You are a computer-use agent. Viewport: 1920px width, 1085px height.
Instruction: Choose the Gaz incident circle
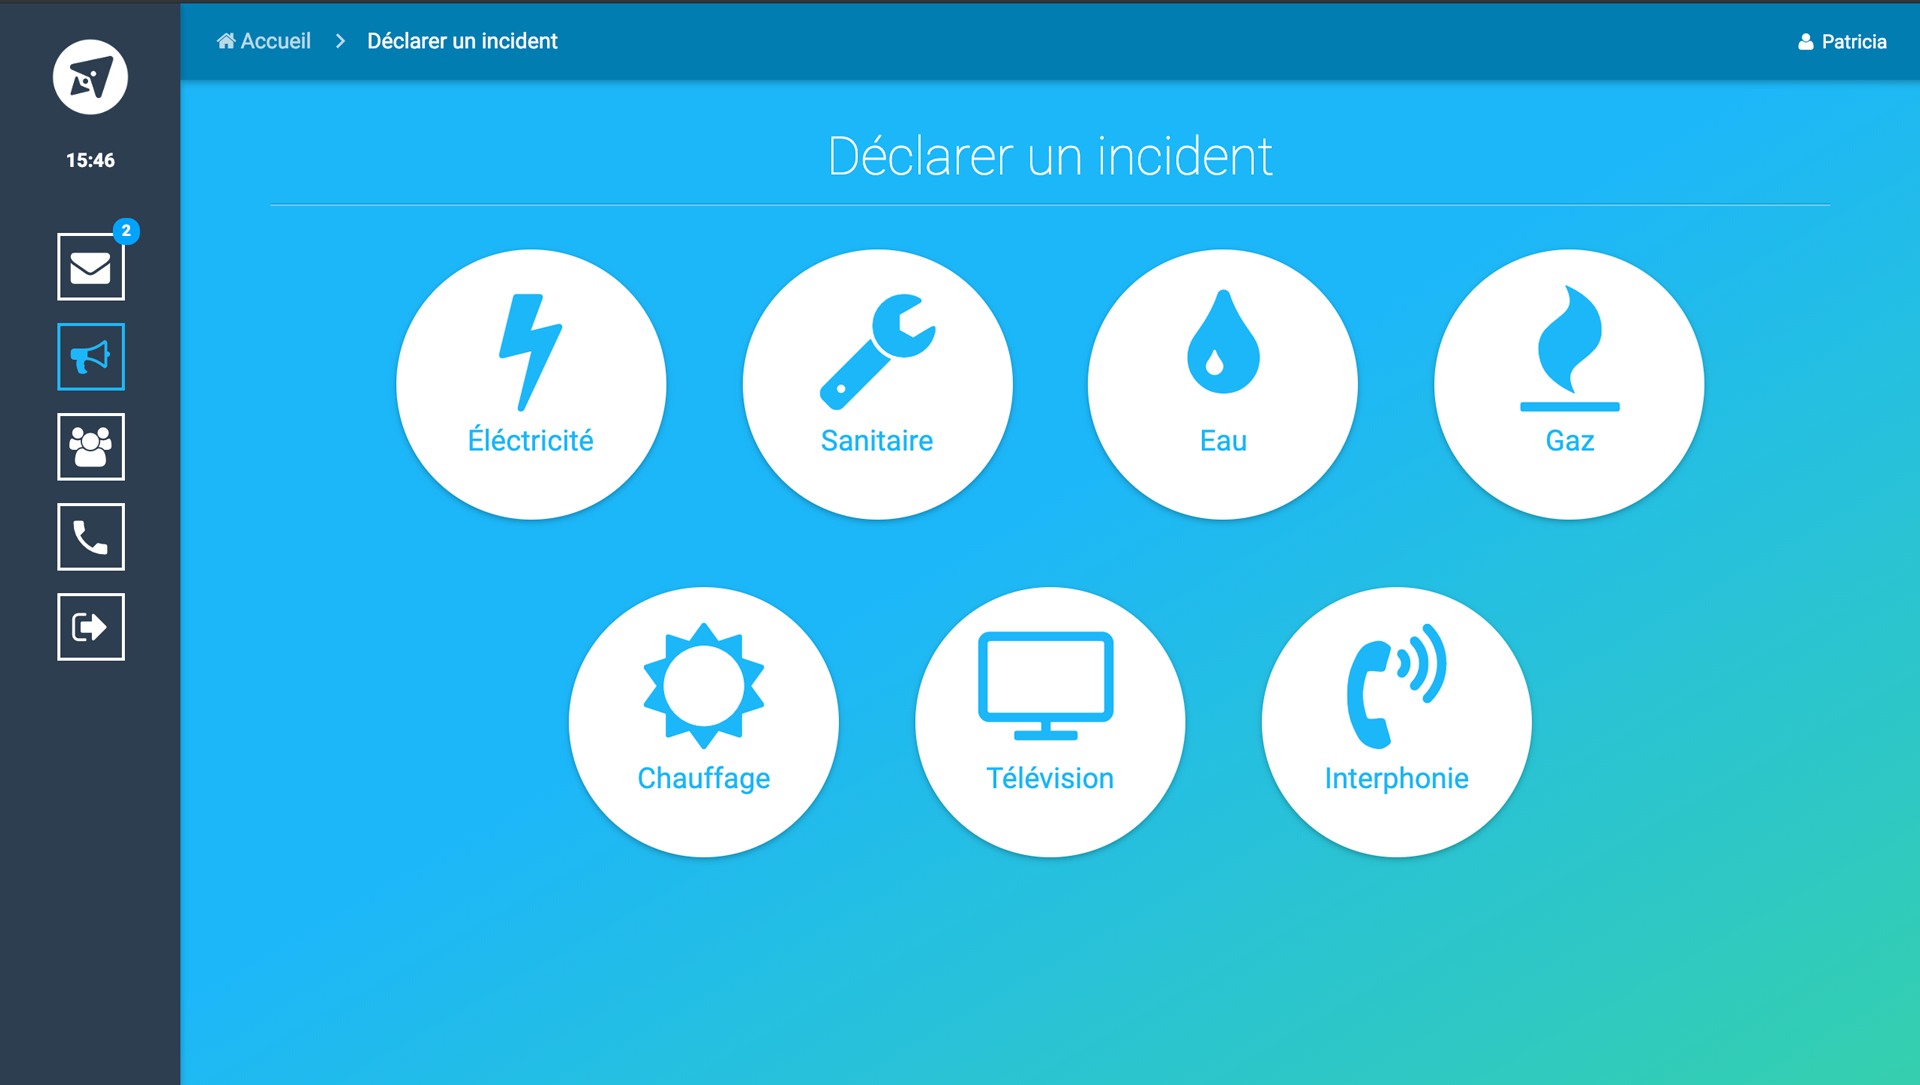(x=1569, y=384)
